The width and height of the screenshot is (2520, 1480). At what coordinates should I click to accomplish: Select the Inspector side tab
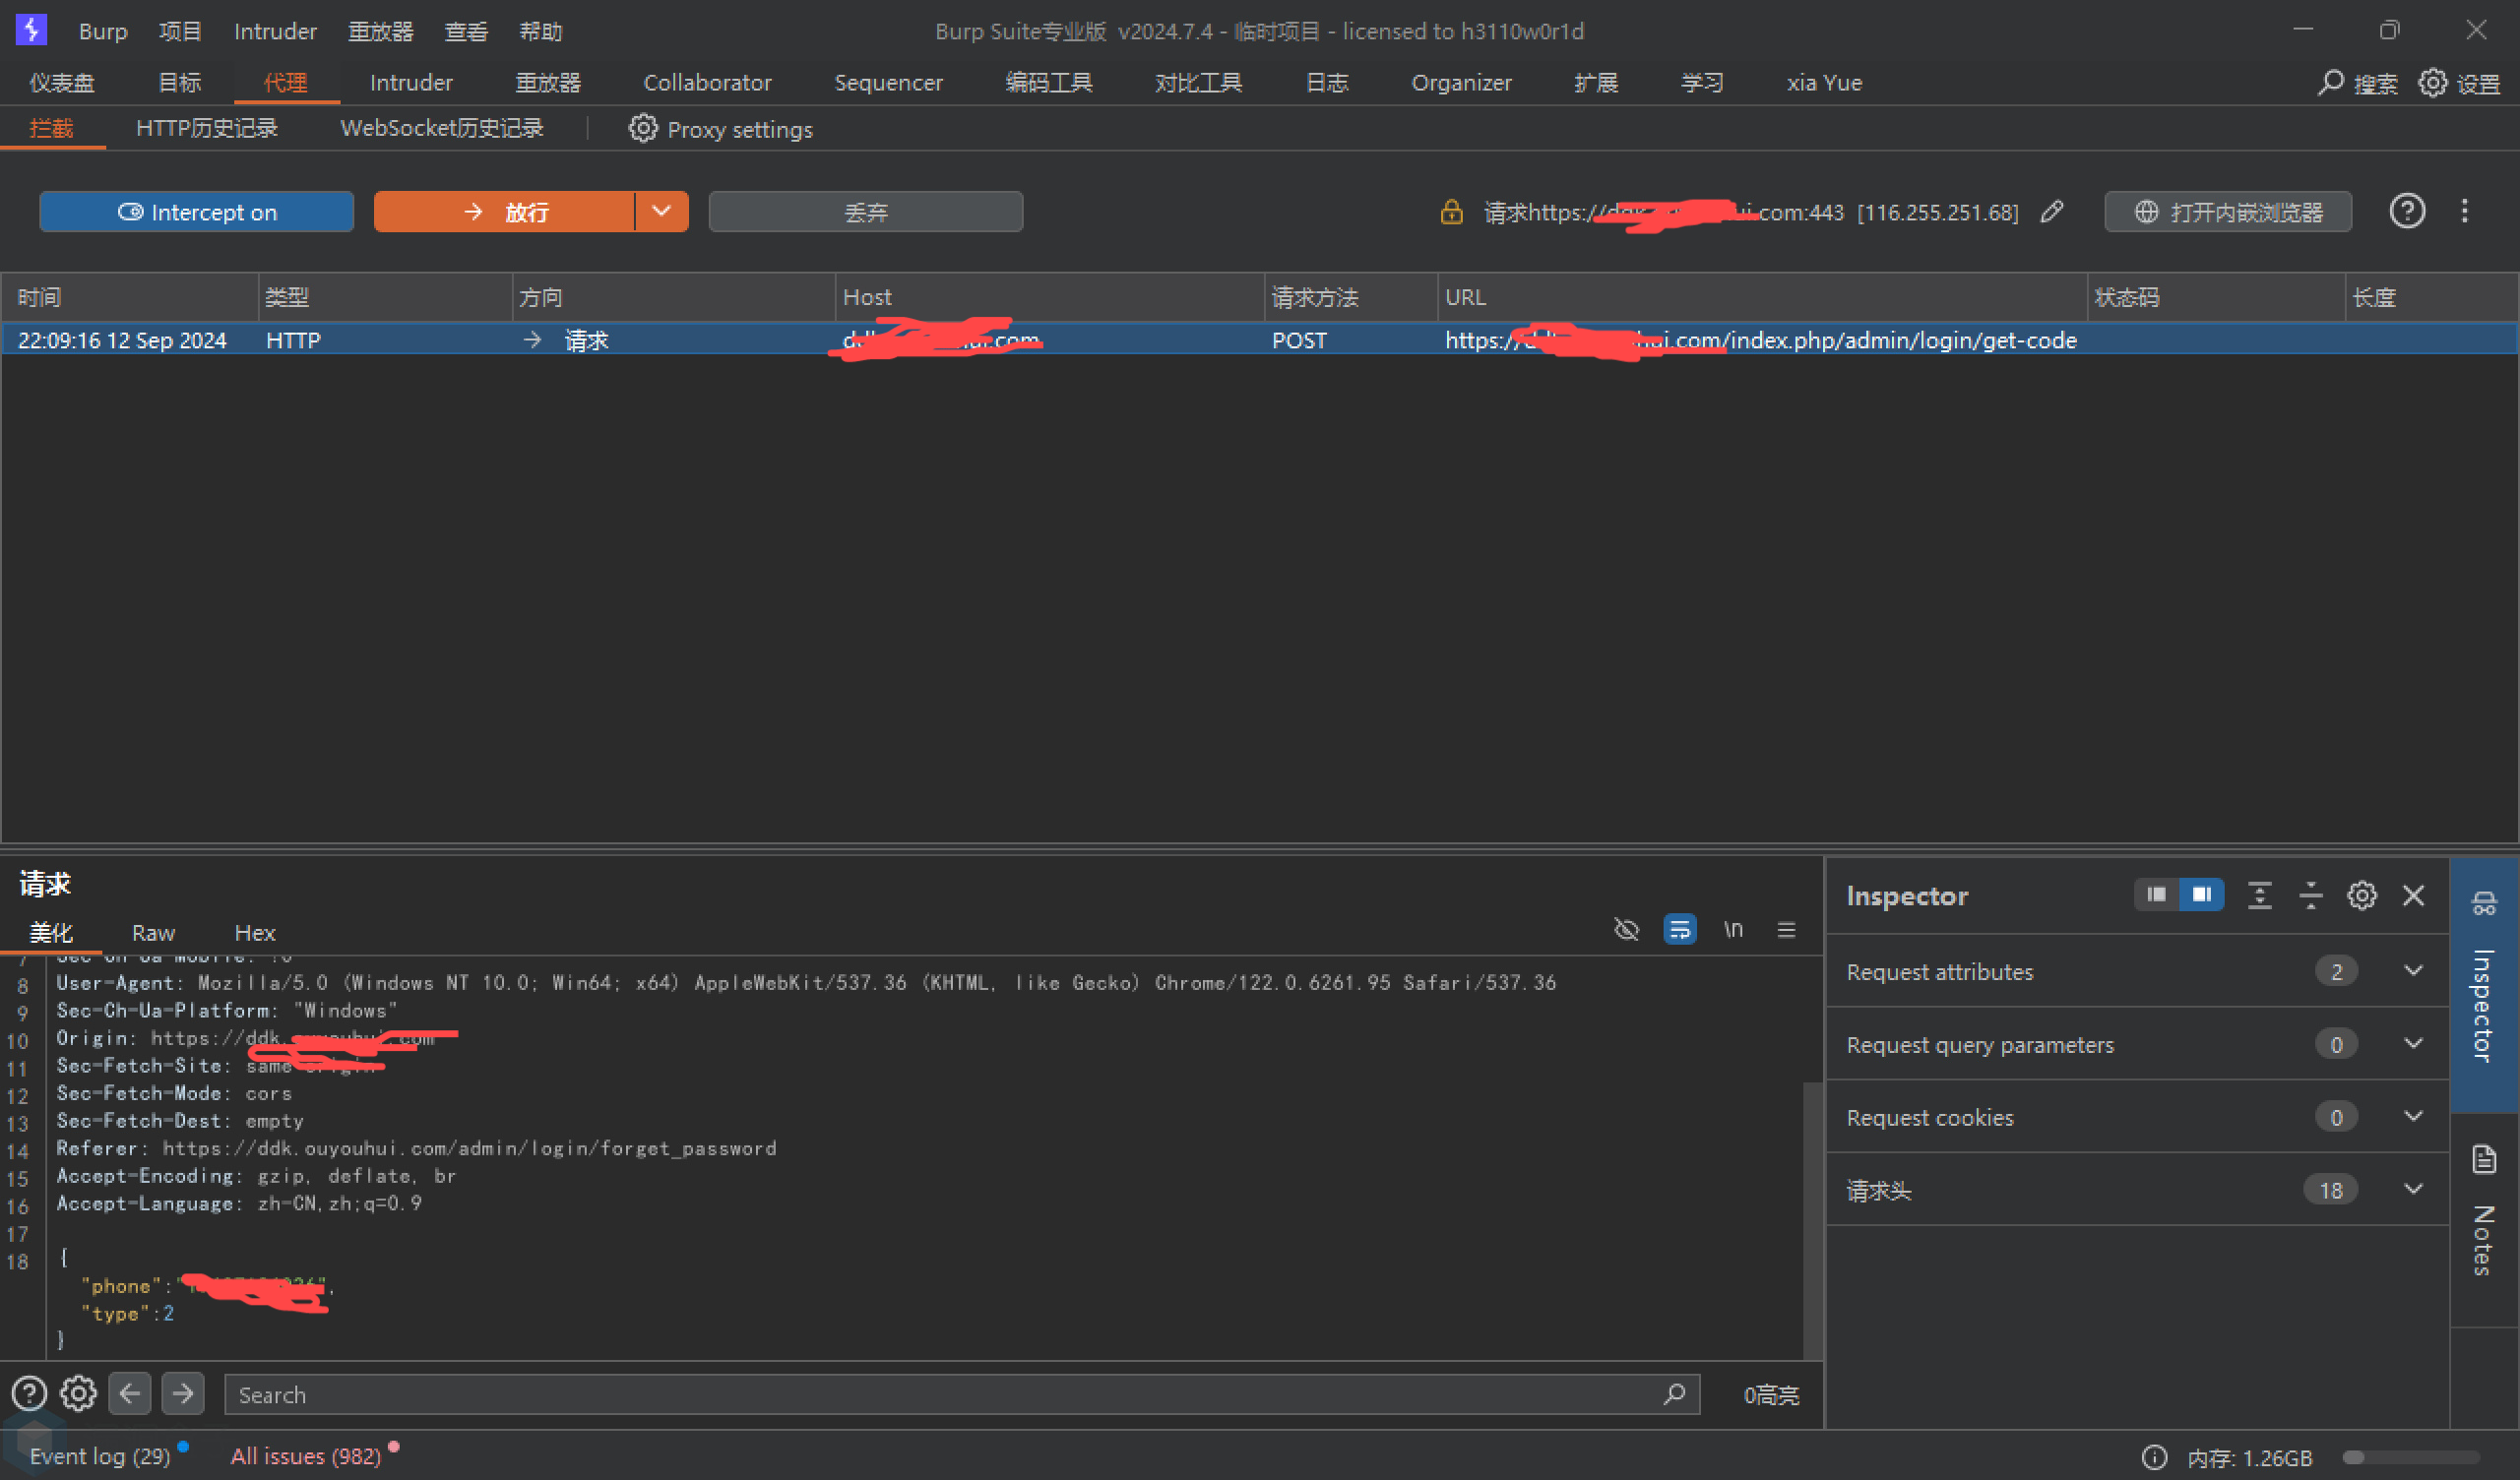(2484, 983)
